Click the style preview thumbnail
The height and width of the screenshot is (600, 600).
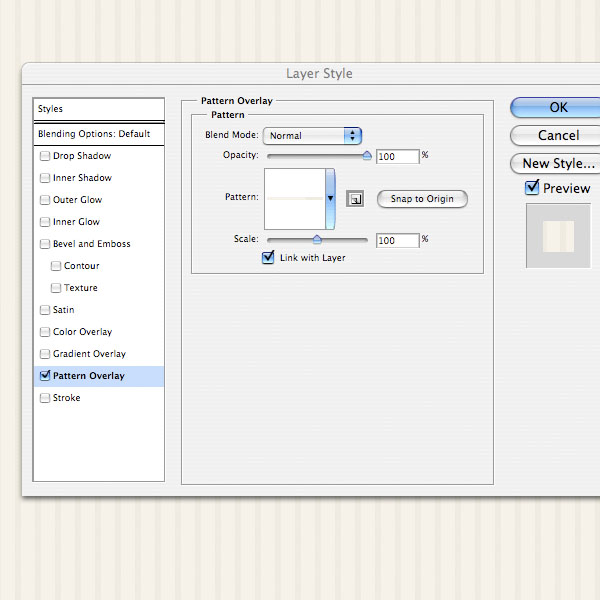point(558,236)
